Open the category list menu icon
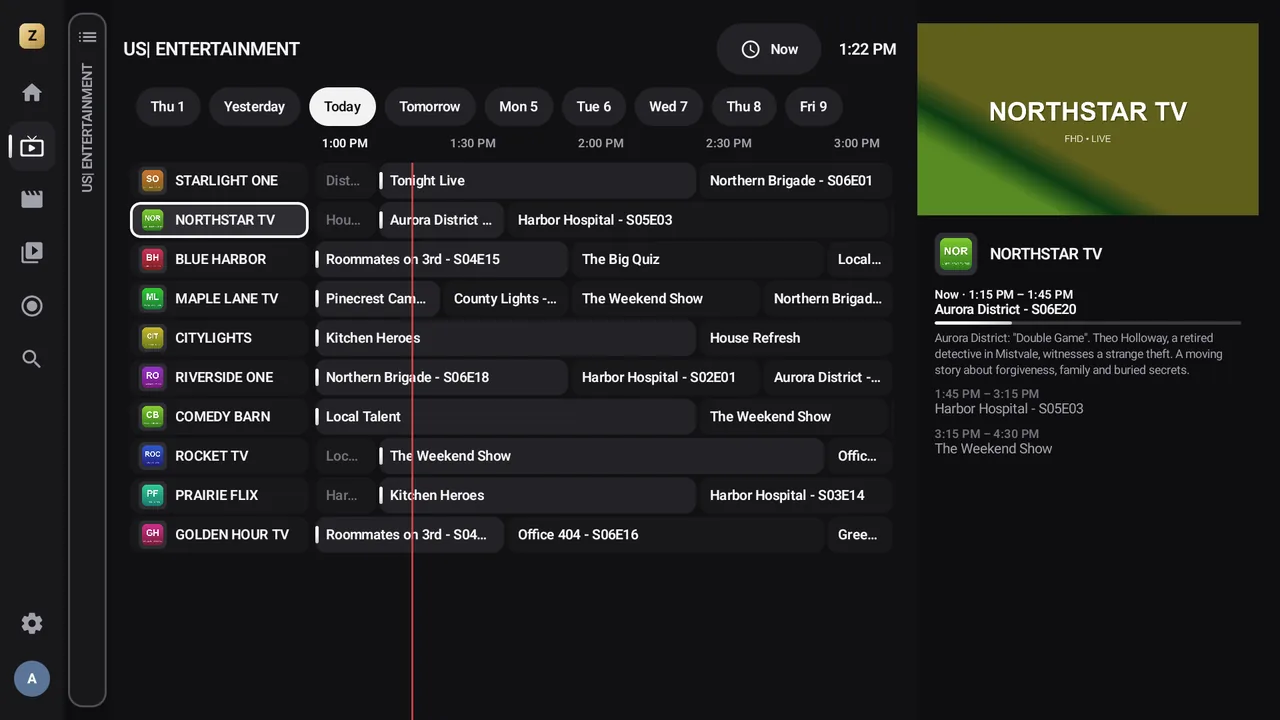Screen dimensions: 1280x720 (88, 37)
